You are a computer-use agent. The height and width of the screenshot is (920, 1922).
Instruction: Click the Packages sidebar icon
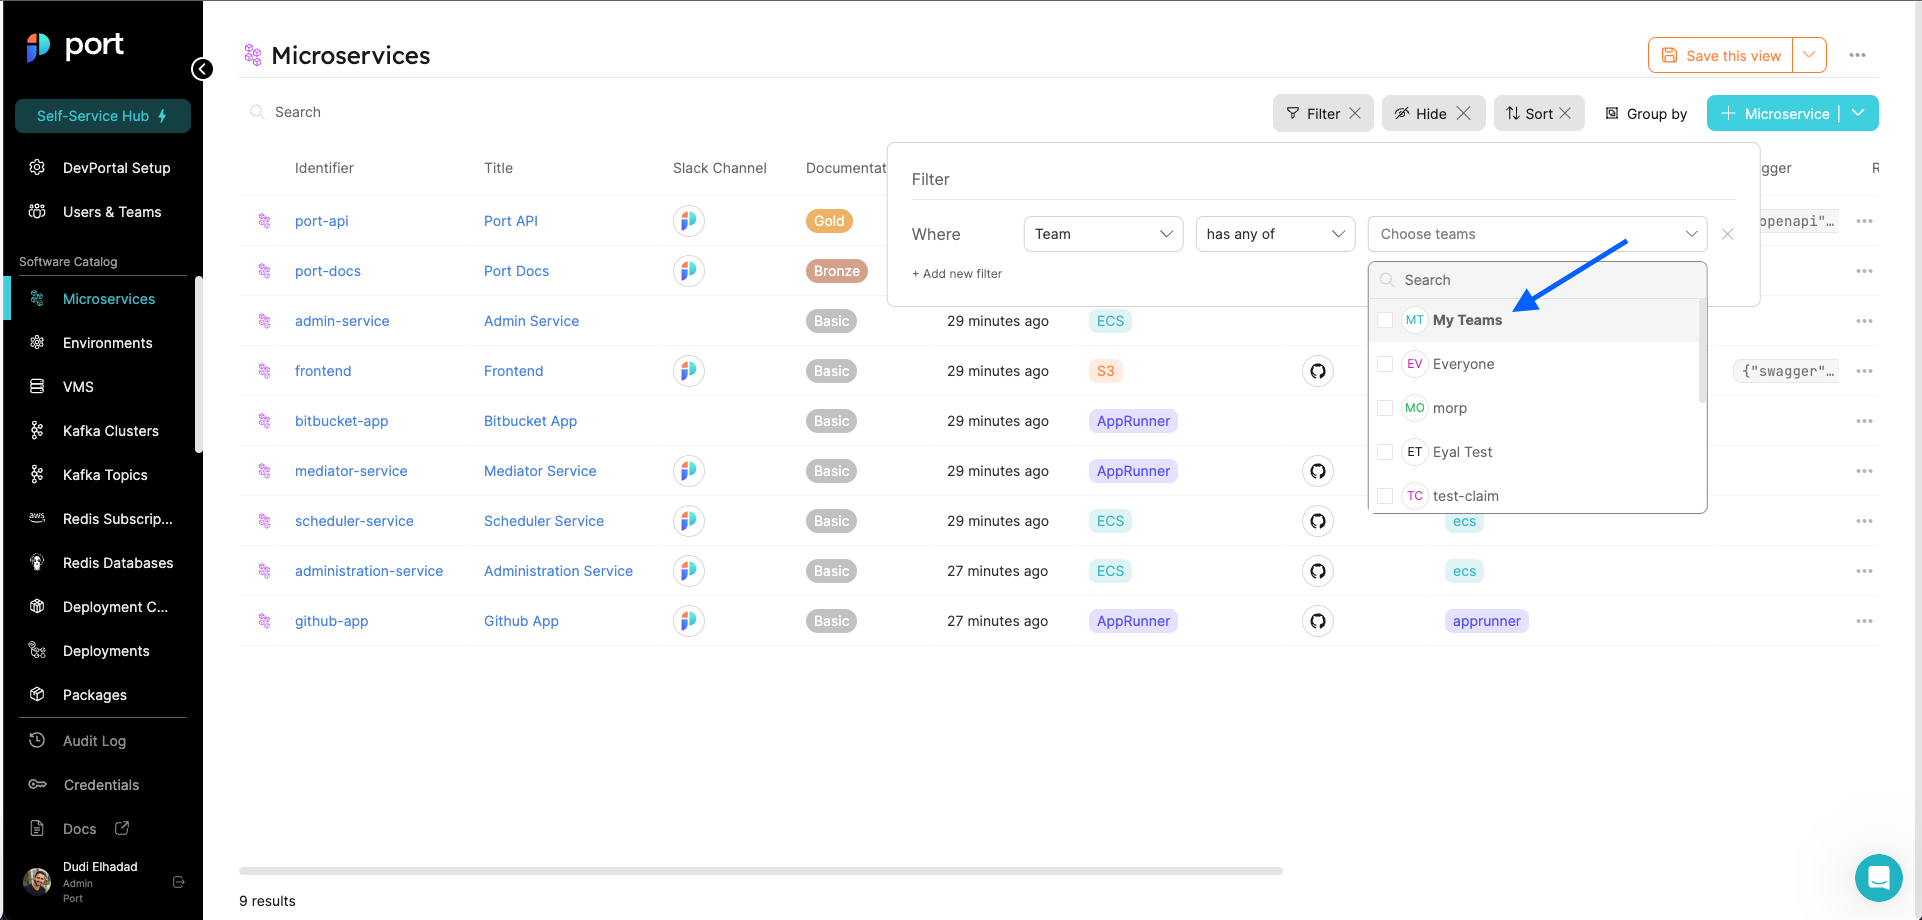coord(37,694)
